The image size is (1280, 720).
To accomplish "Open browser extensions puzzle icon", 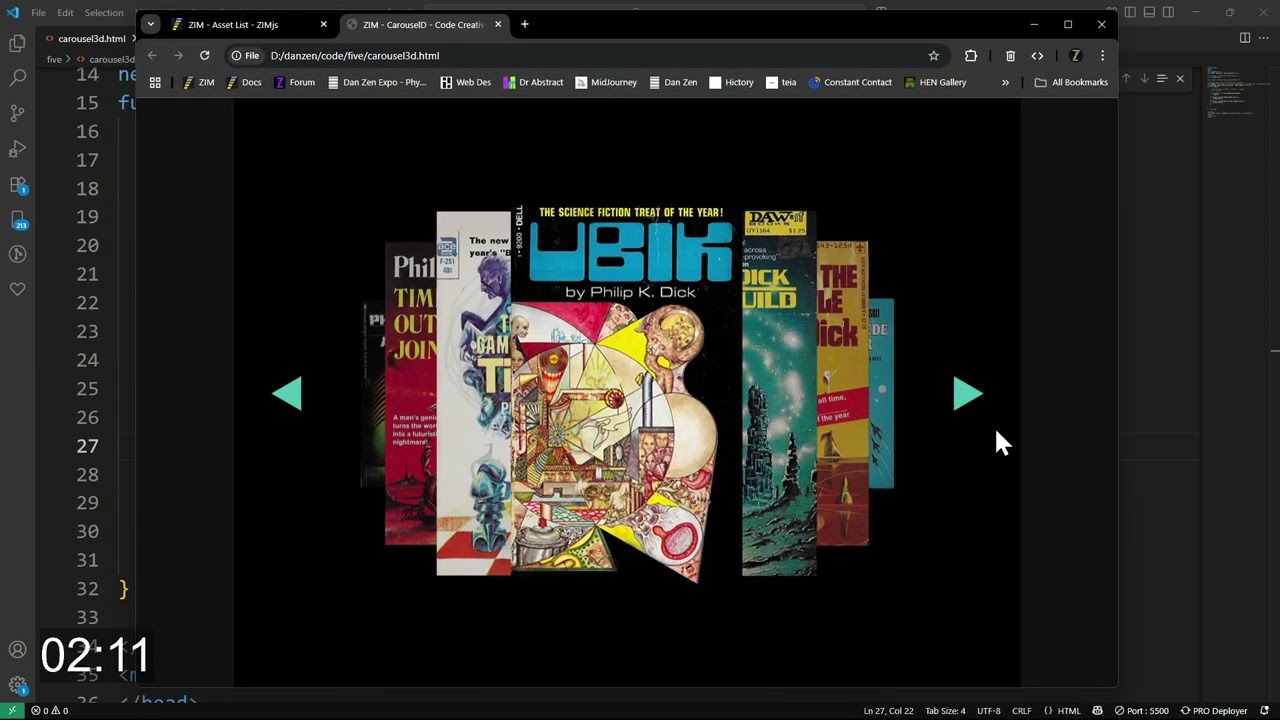I will [970, 56].
